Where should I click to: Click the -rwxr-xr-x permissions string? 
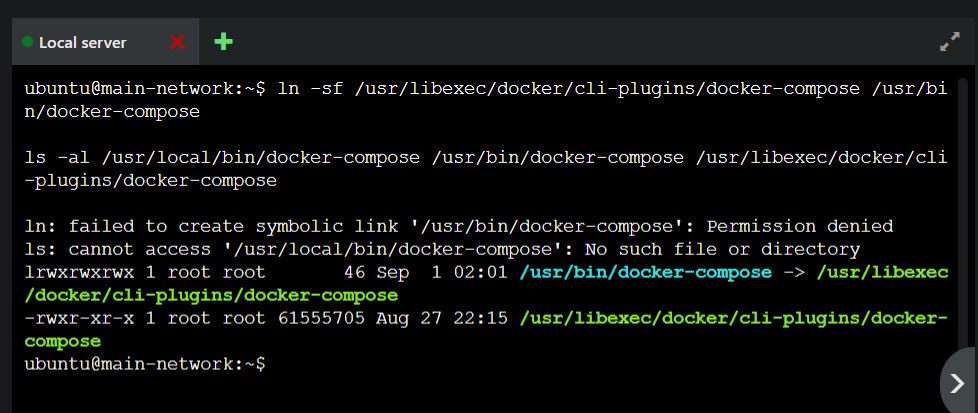tap(78, 319)
